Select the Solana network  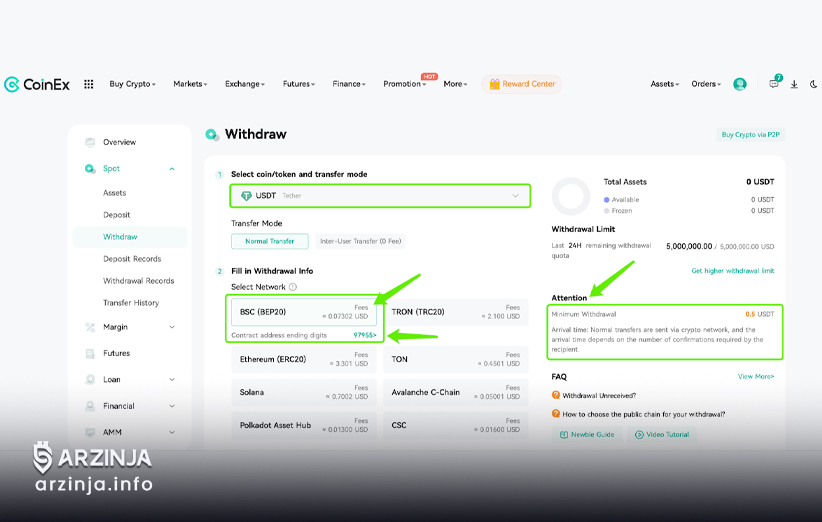point(304,393)
